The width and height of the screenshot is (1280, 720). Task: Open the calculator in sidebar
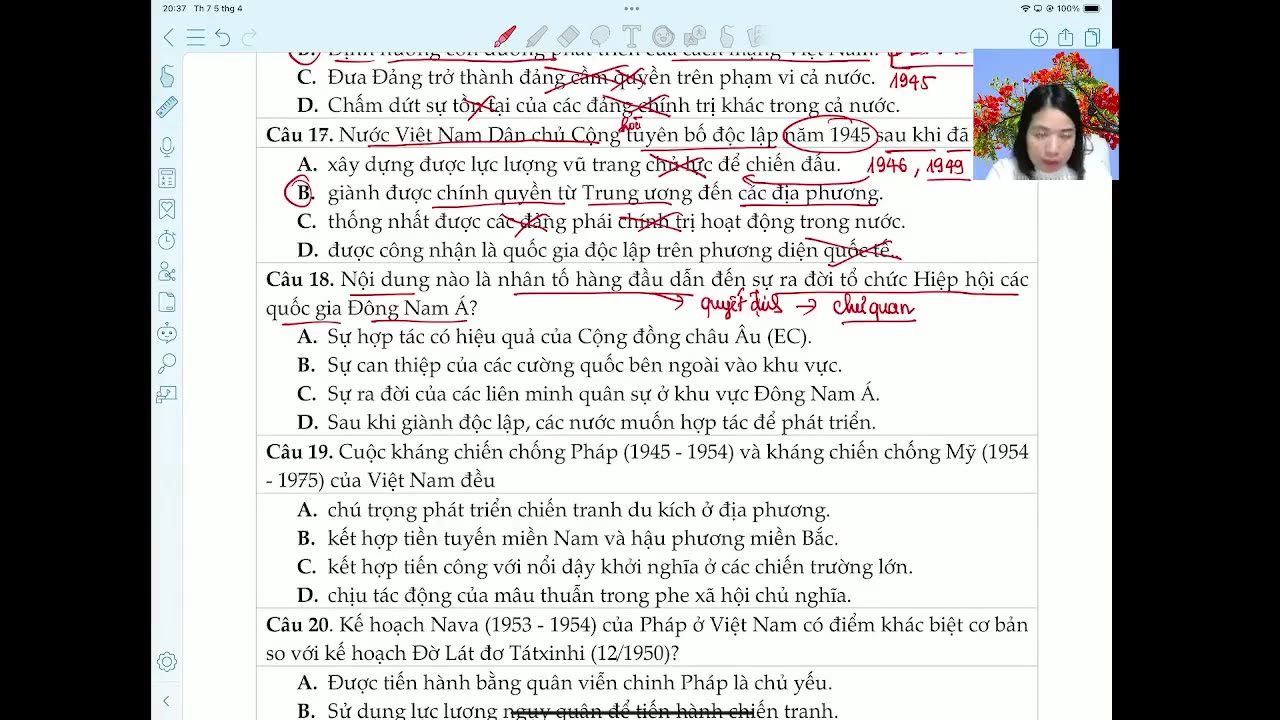(x=167, y=178)
